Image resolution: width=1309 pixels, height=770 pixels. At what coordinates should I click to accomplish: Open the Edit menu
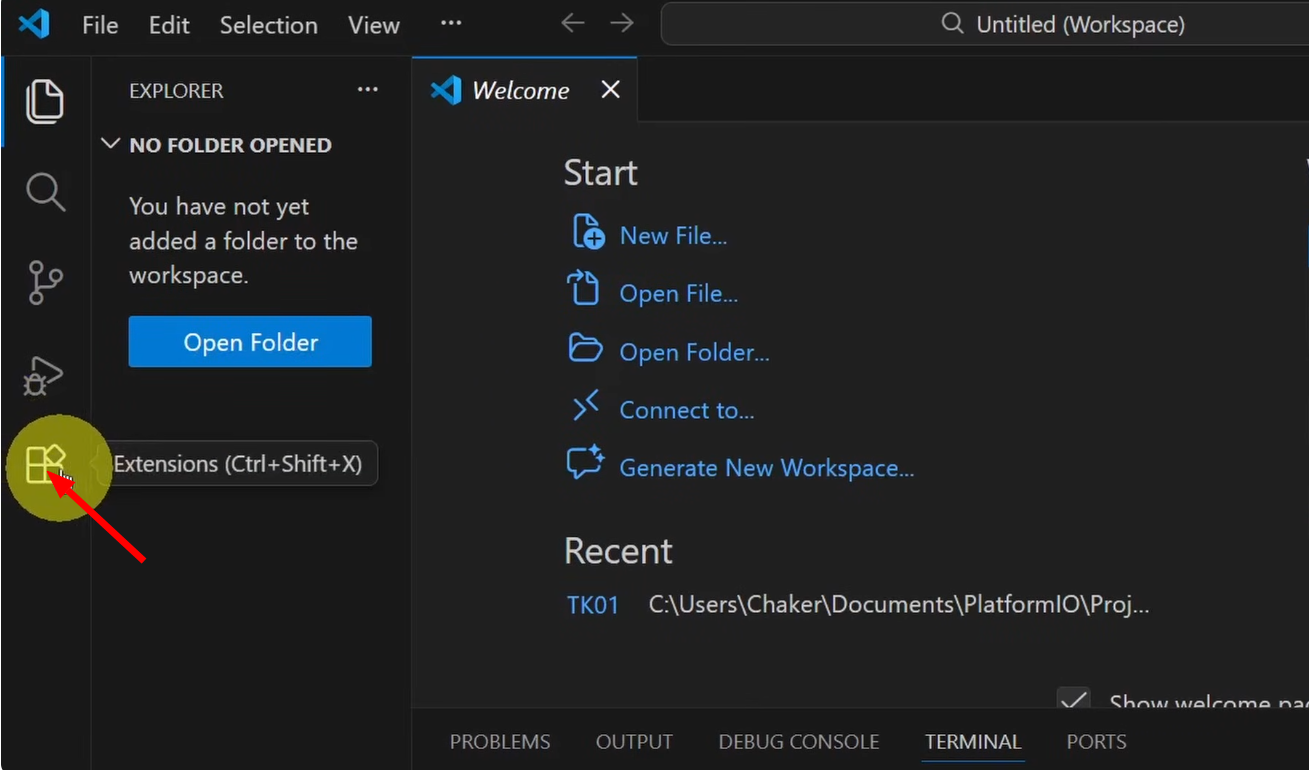[169, 25]
